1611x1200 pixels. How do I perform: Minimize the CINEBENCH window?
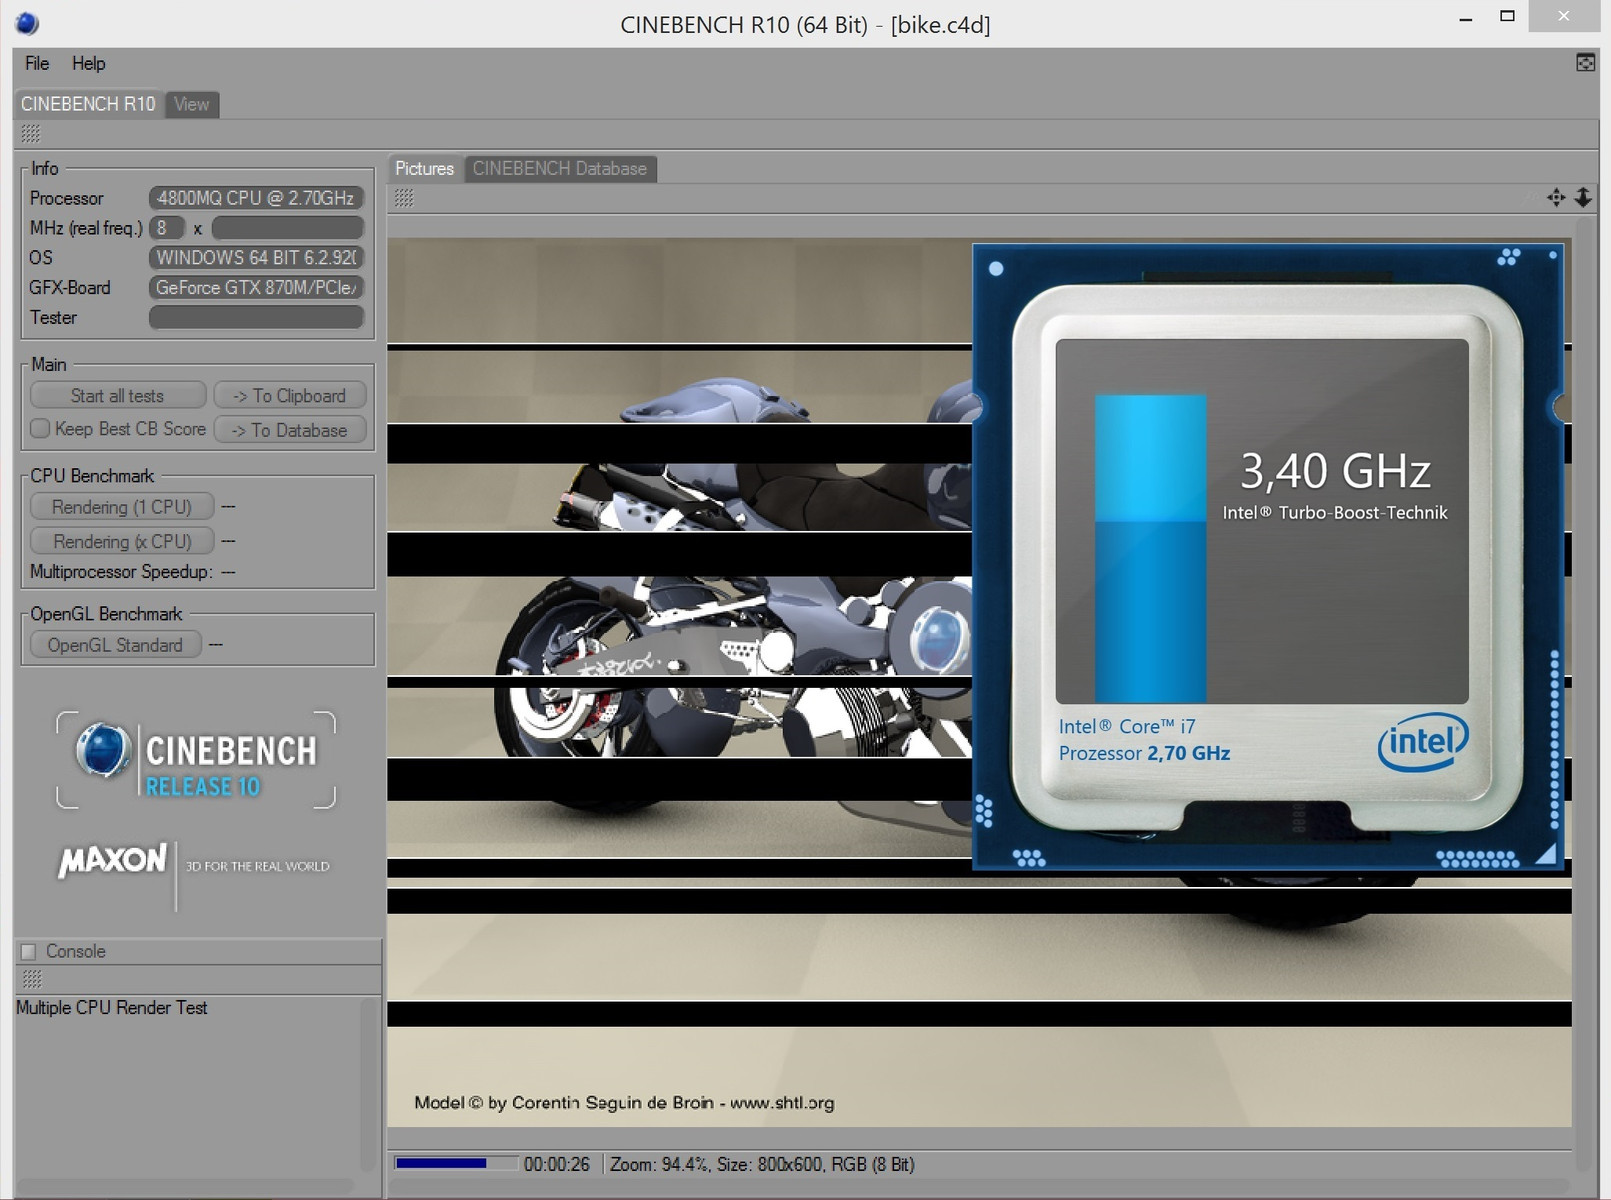pos(1466,17)
